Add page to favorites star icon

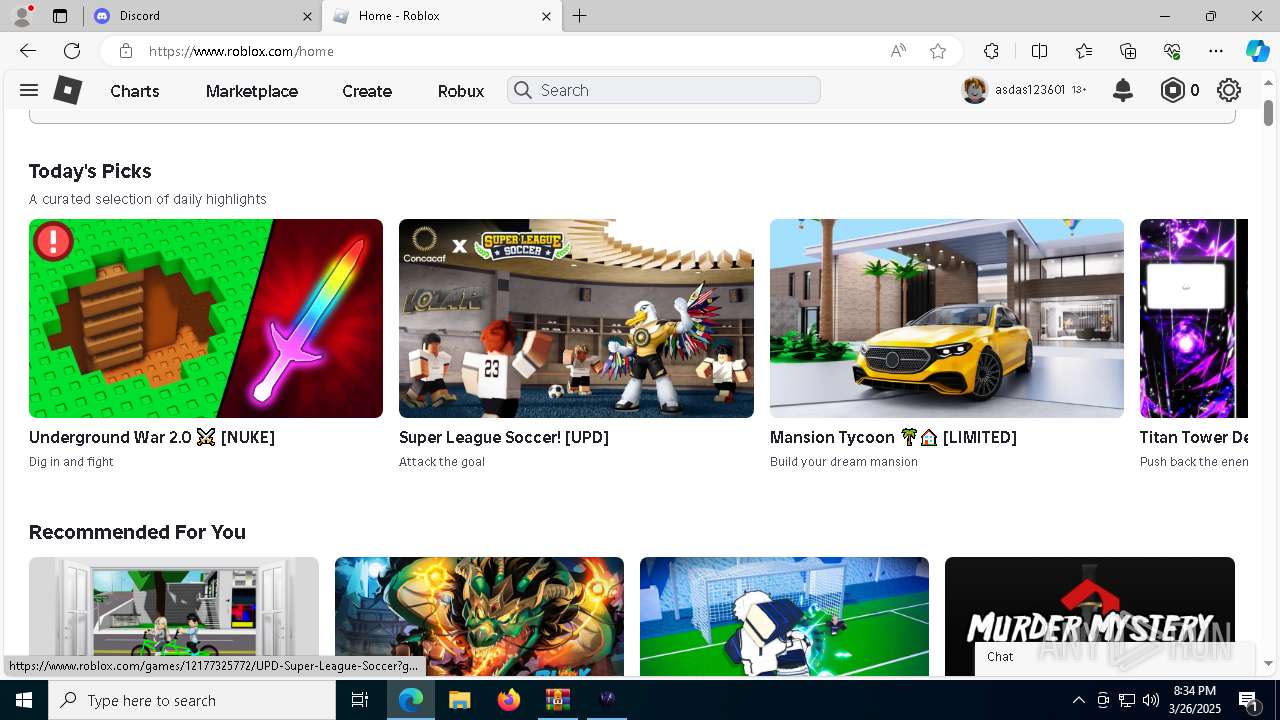(x=938, y=51)
